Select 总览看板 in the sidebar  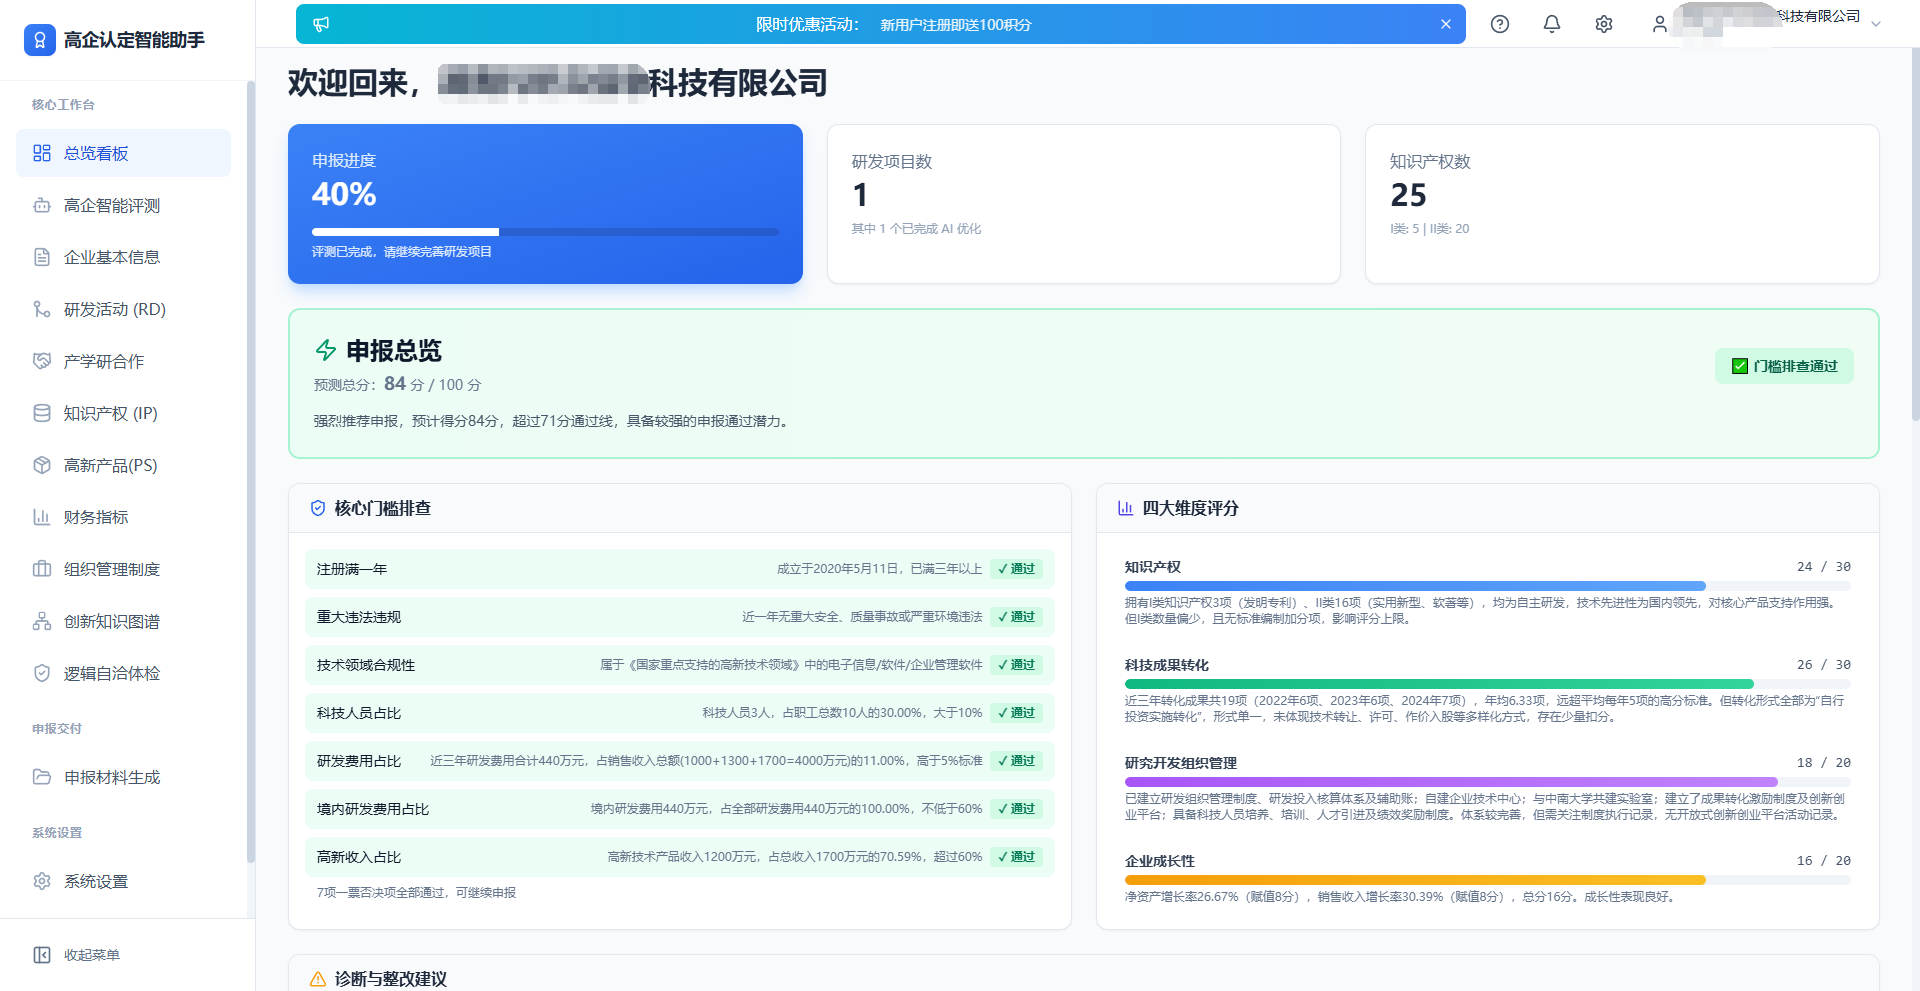(x=123, y=153)
